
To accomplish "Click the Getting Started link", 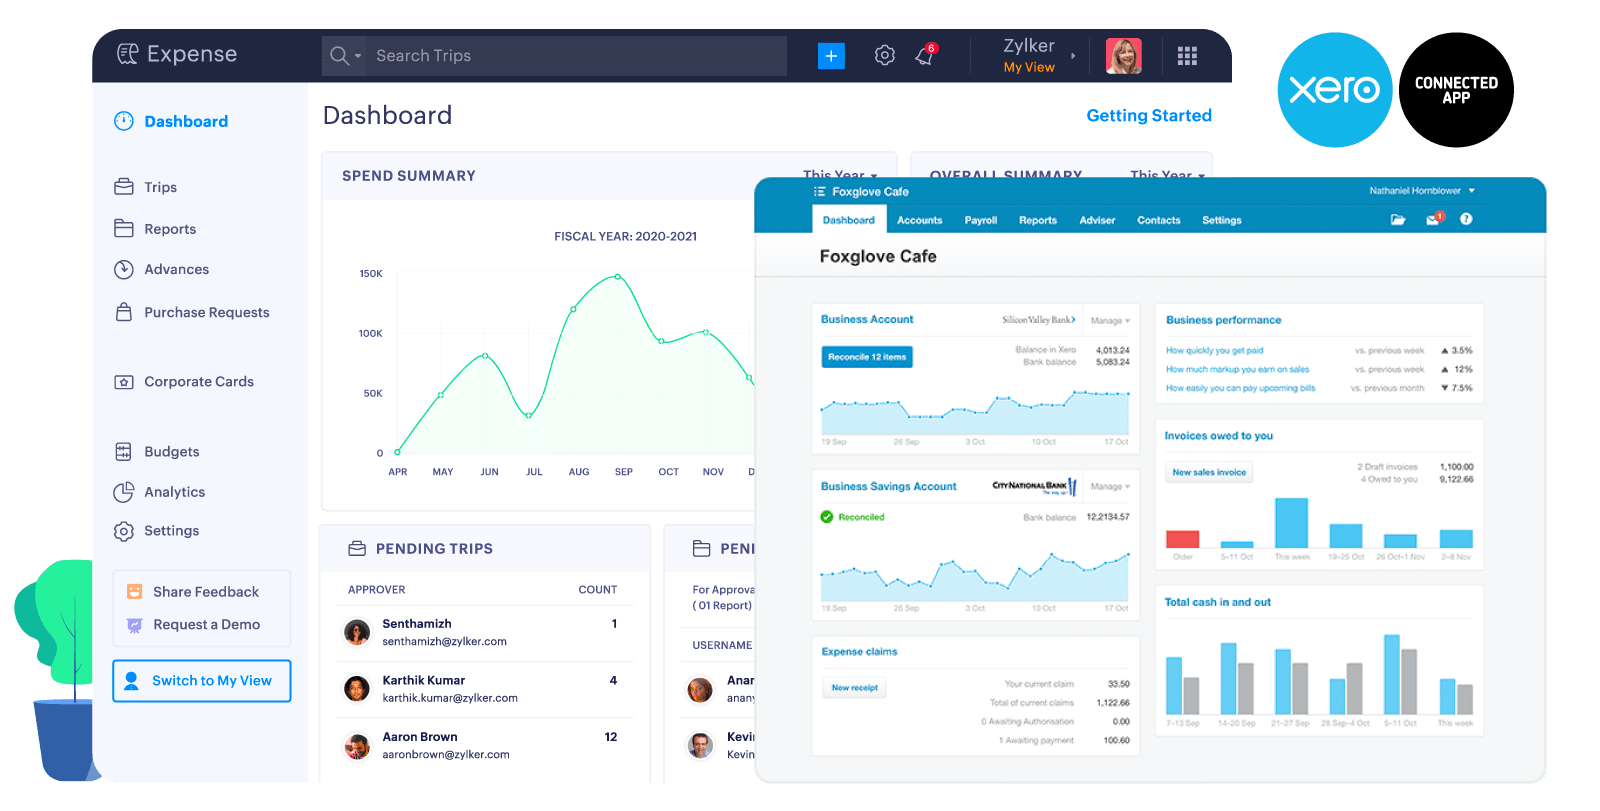I will (1149, 115).
